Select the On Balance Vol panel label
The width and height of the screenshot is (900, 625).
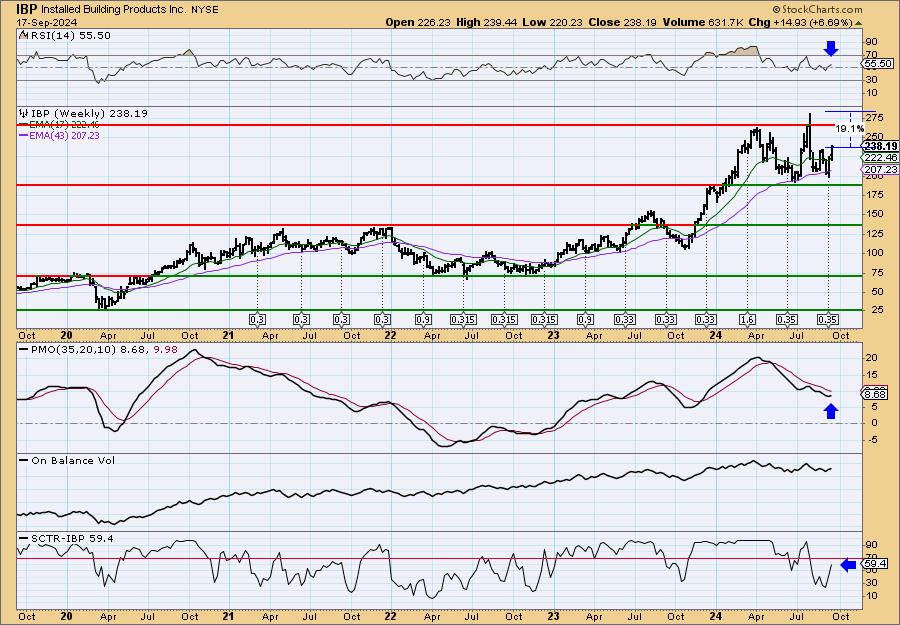point(67,460)
